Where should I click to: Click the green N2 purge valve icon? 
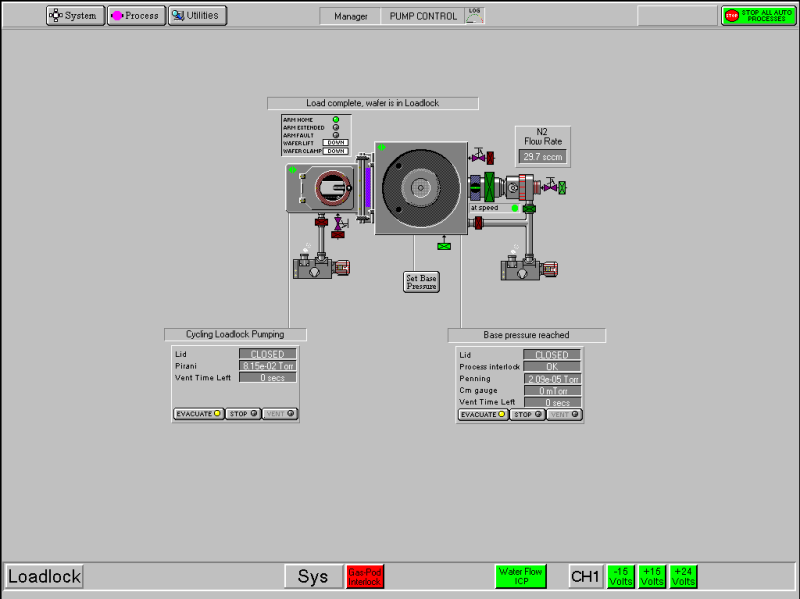coord(562,187)
